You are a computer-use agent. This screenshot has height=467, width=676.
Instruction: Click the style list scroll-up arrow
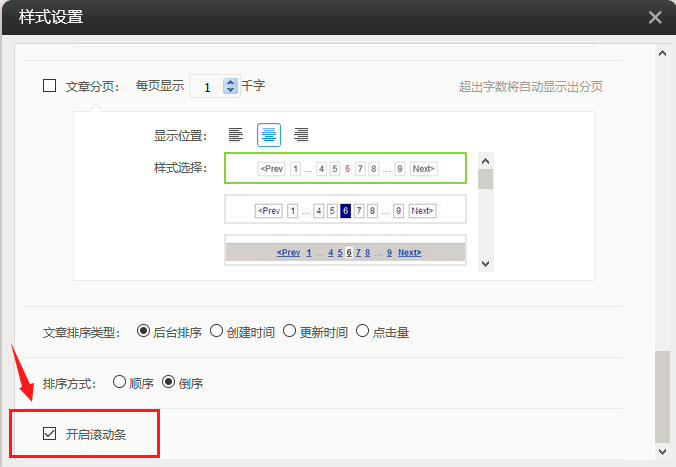coord(485,160)
